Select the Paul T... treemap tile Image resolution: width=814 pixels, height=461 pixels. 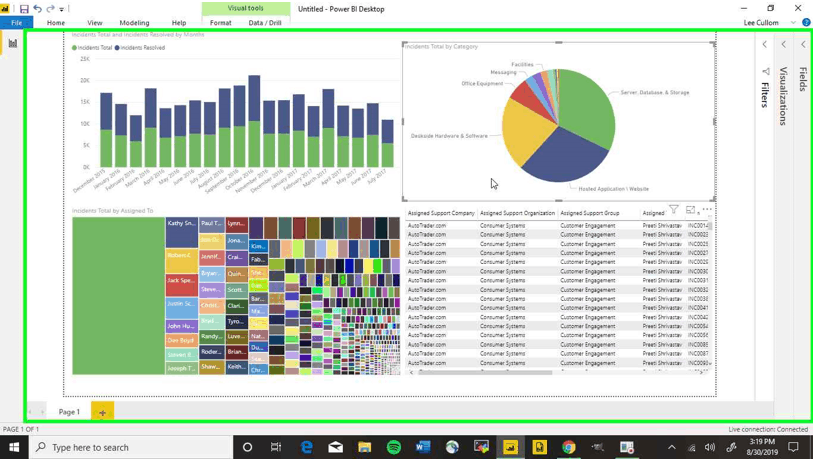pos(212,224)
